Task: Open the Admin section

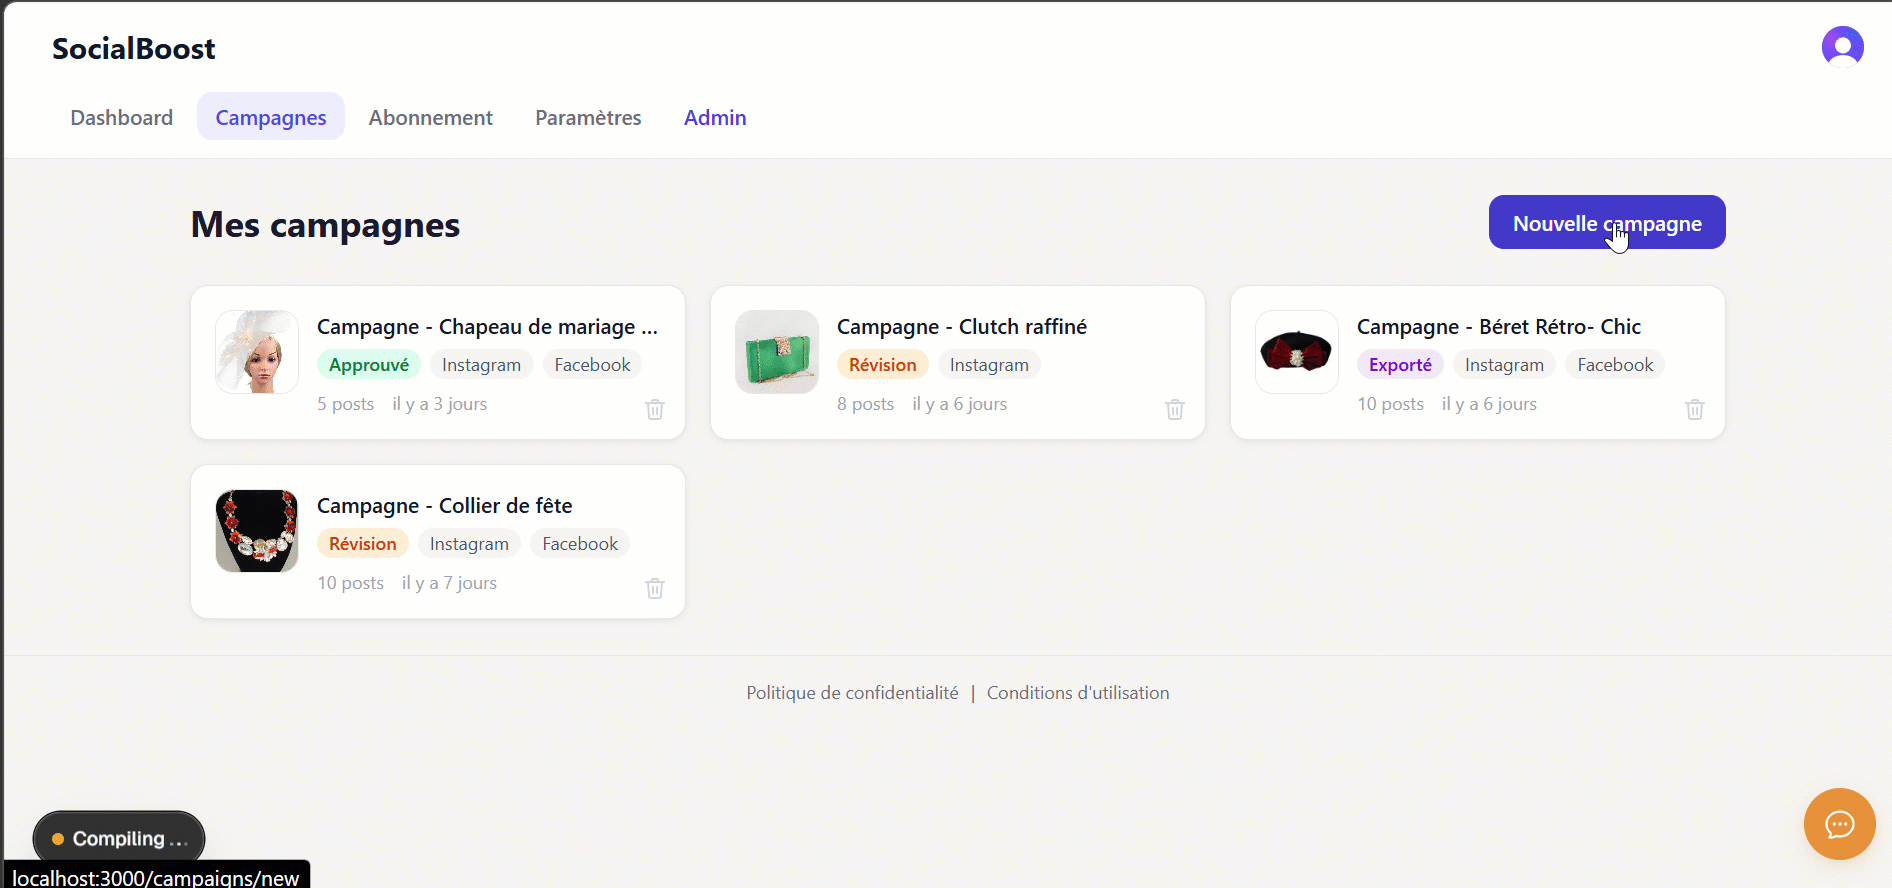Action: 715,117
